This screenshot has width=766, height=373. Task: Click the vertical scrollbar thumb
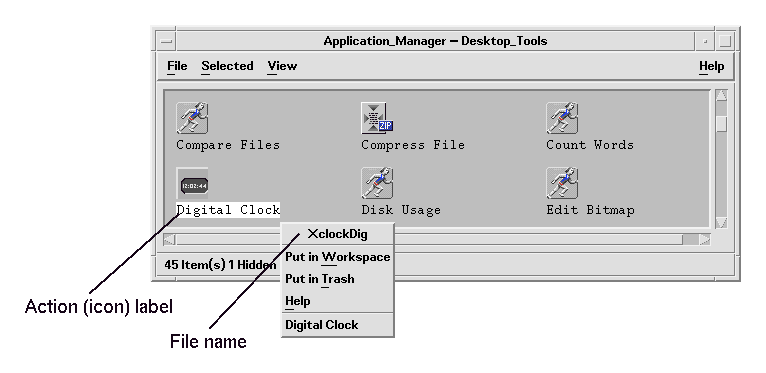tap(721, 123)
